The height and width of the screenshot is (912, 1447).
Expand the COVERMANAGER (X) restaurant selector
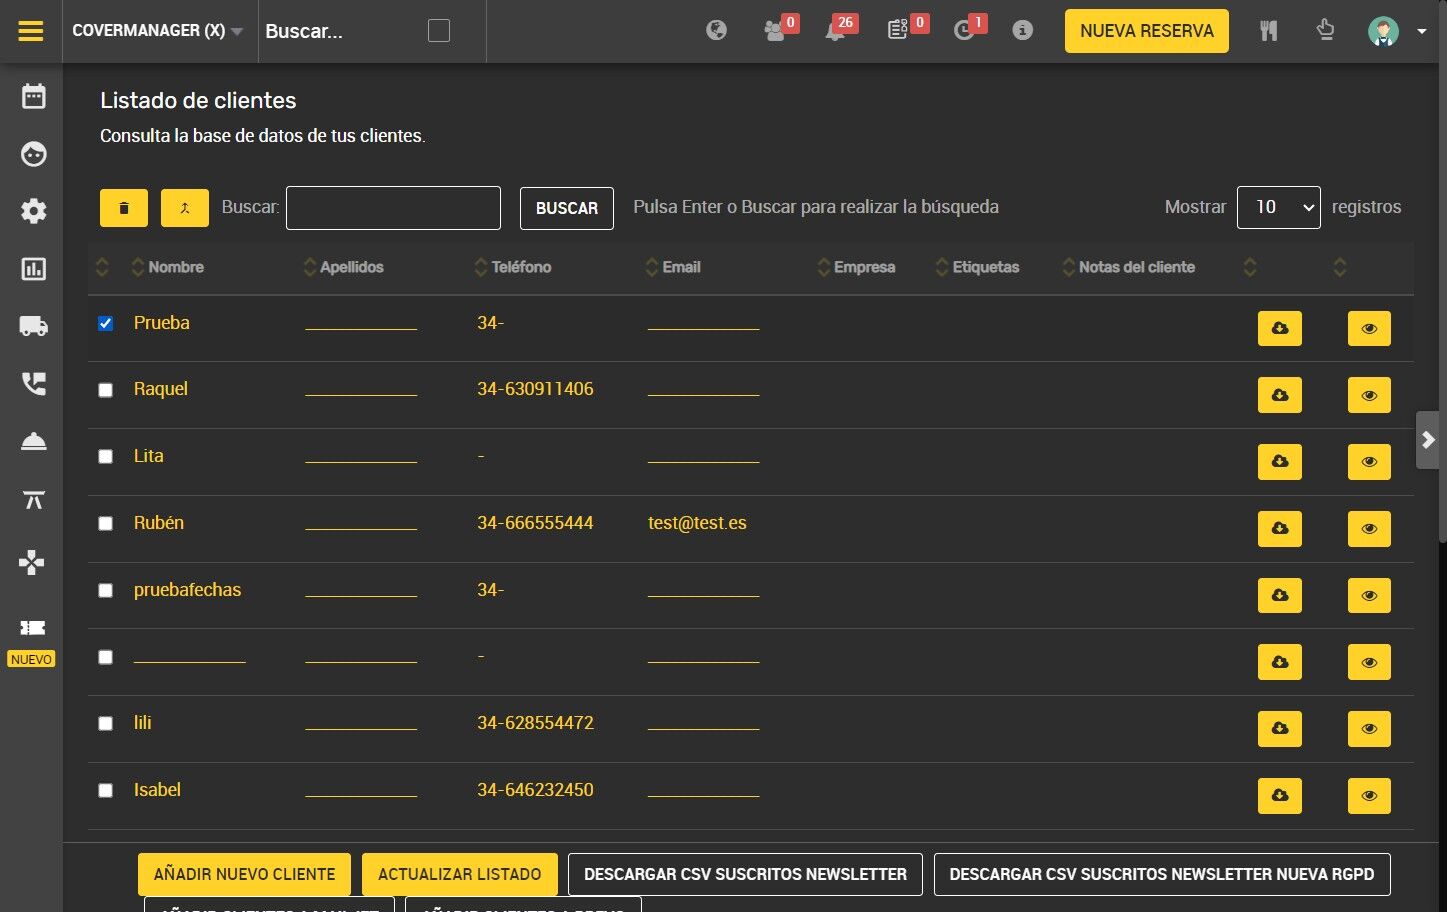click(x=158, y=31)
